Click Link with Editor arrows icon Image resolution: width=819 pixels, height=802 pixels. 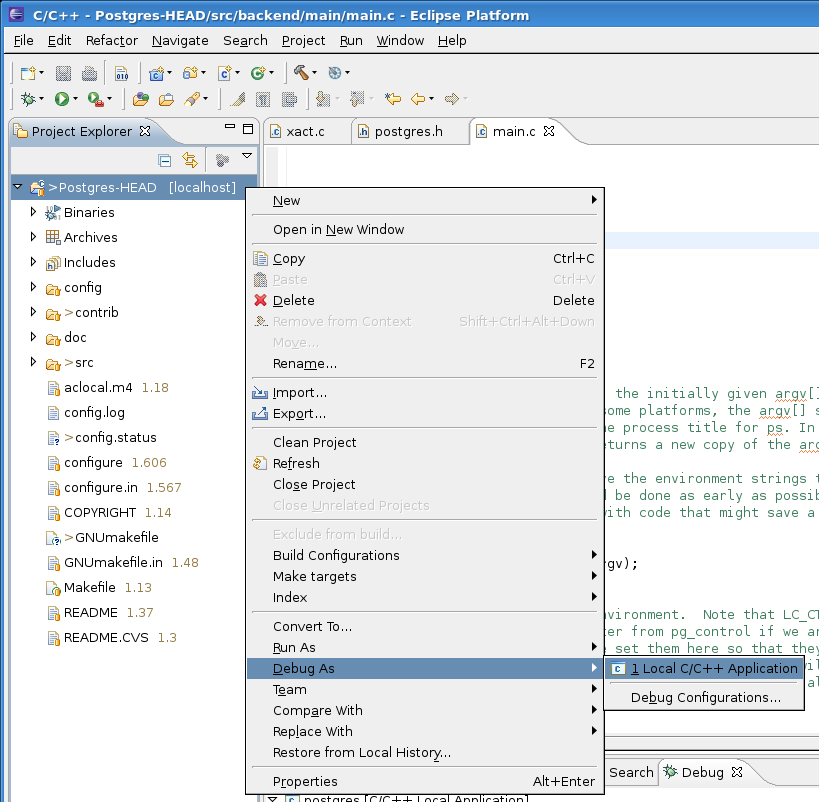pyautogui.click(x=190, y=160)
